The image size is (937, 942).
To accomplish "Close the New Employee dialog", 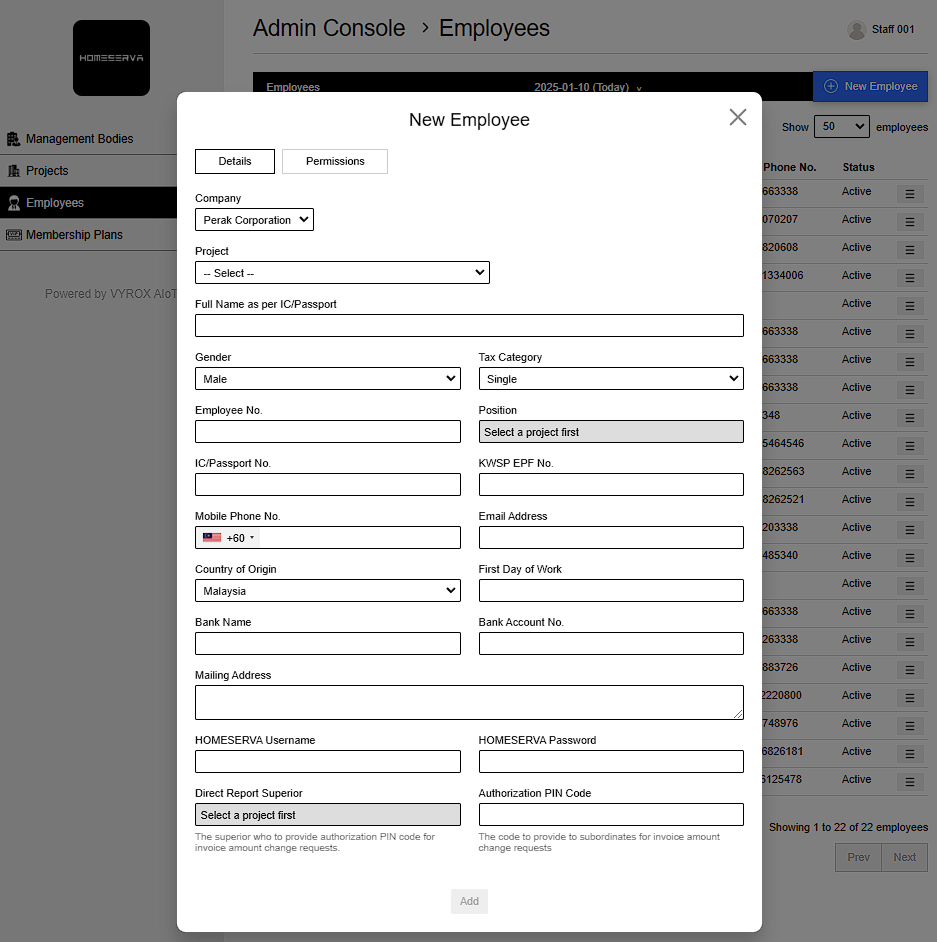I will [738, 117].
